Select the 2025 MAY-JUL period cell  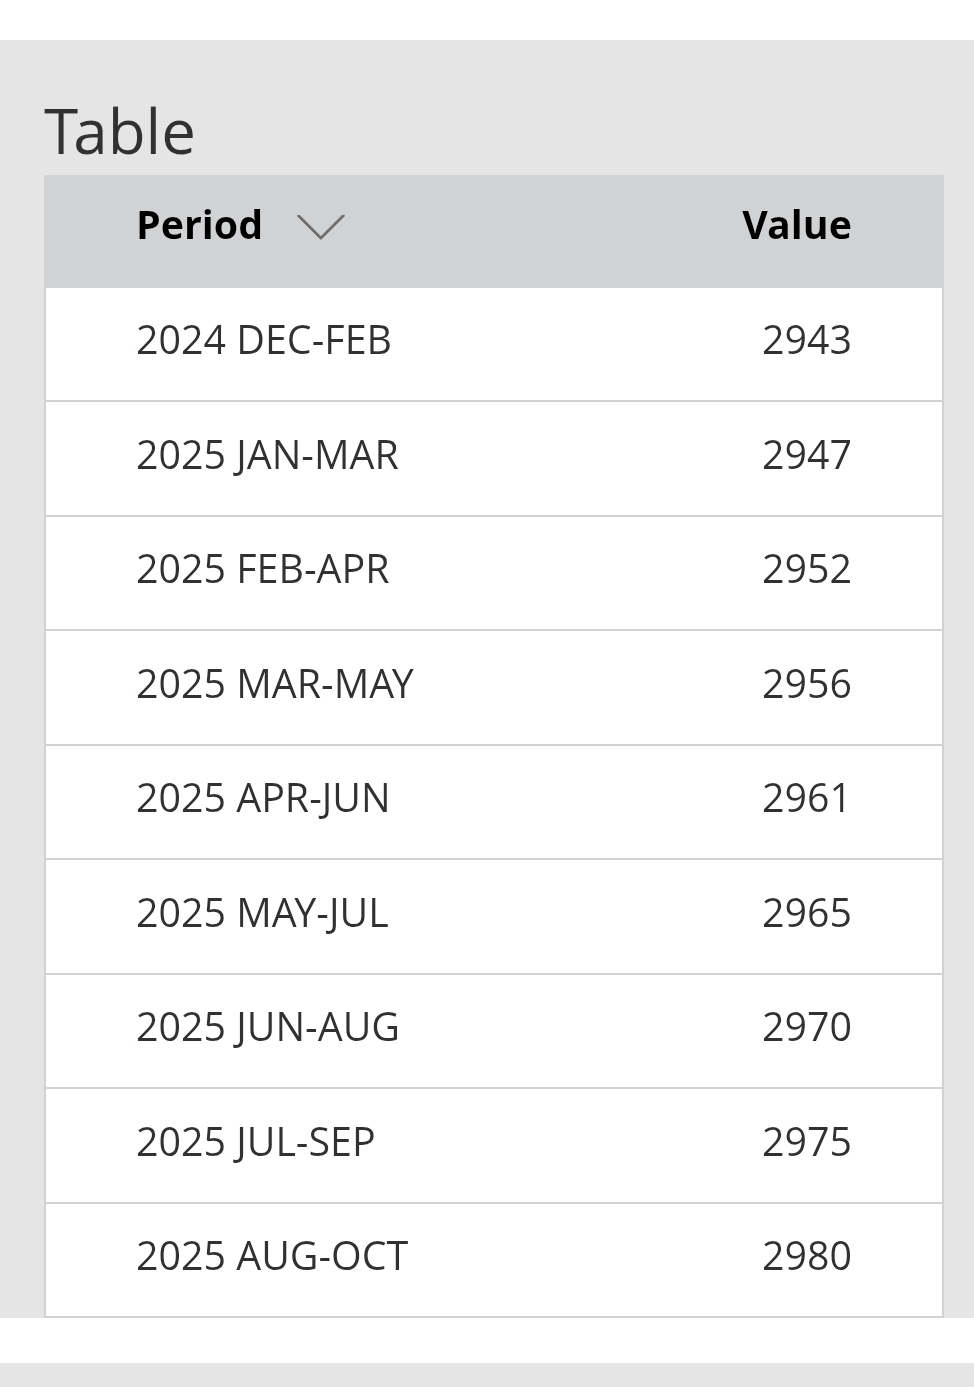262,914
